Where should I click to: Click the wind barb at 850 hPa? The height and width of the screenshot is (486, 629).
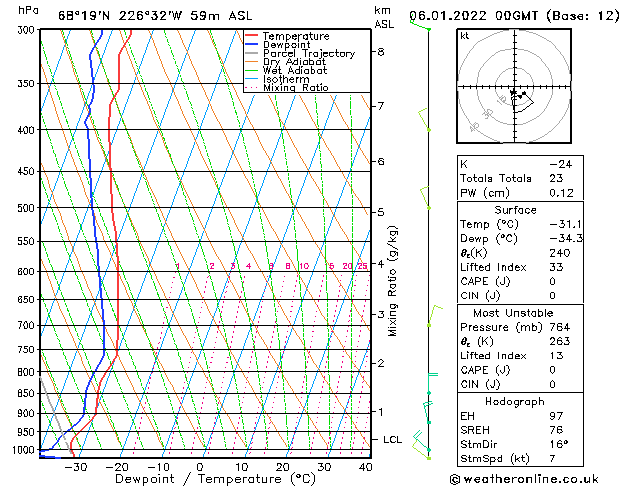pos(432,383)
